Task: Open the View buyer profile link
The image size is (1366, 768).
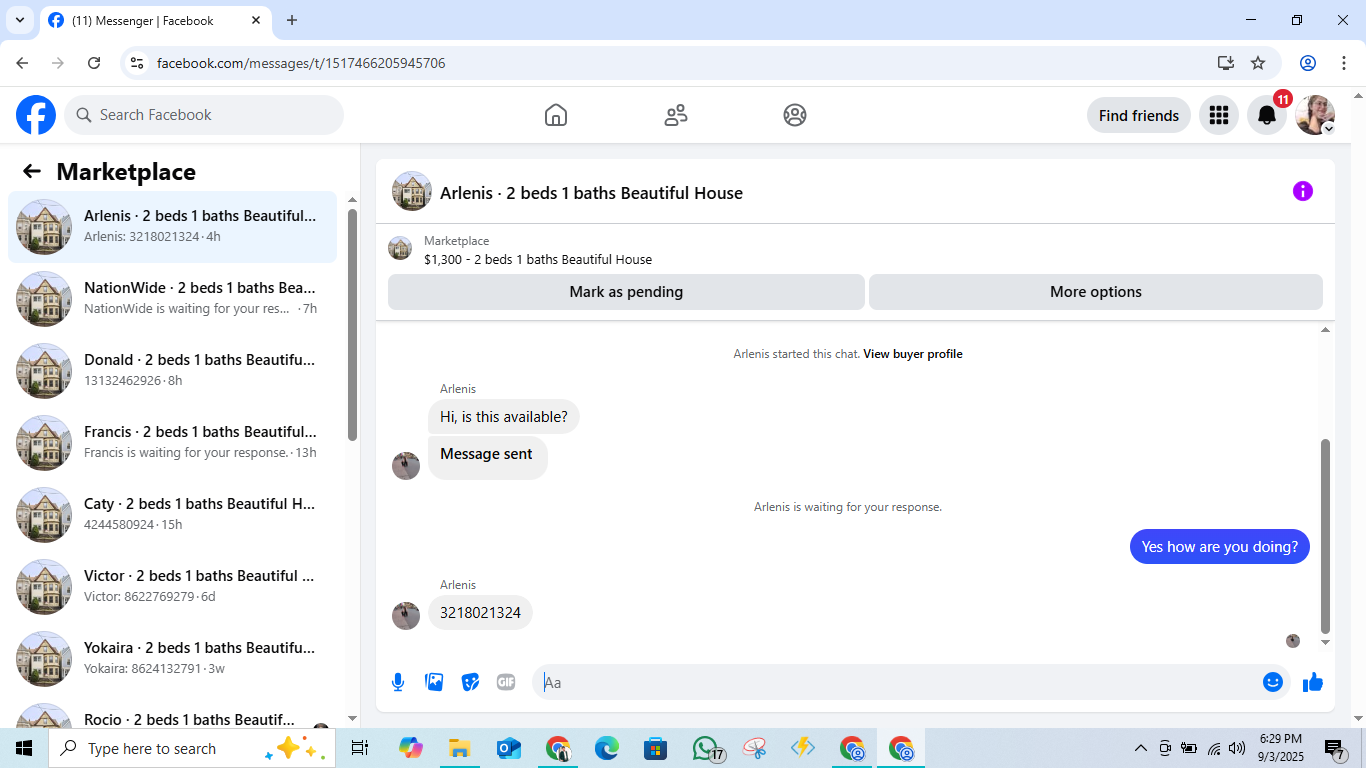Action: [x=913, y=354]
